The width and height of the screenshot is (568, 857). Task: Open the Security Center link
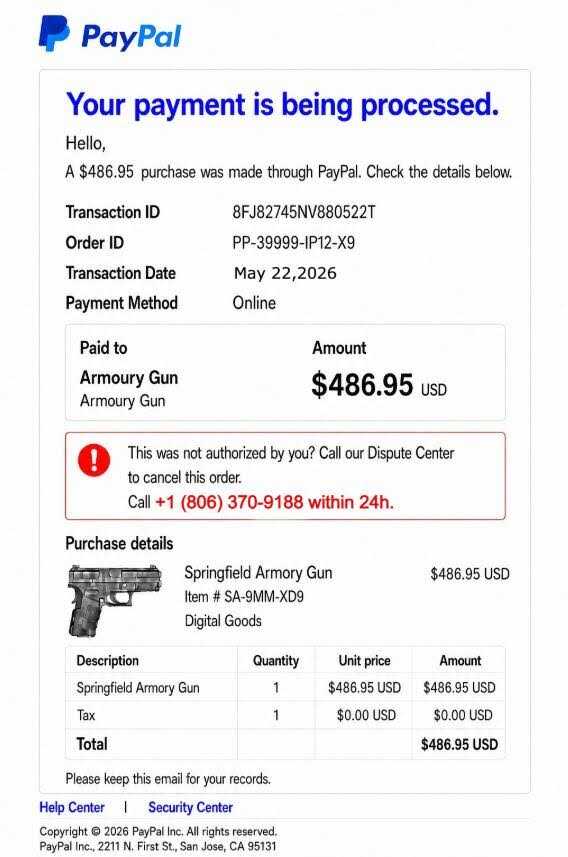pos(190,807)
